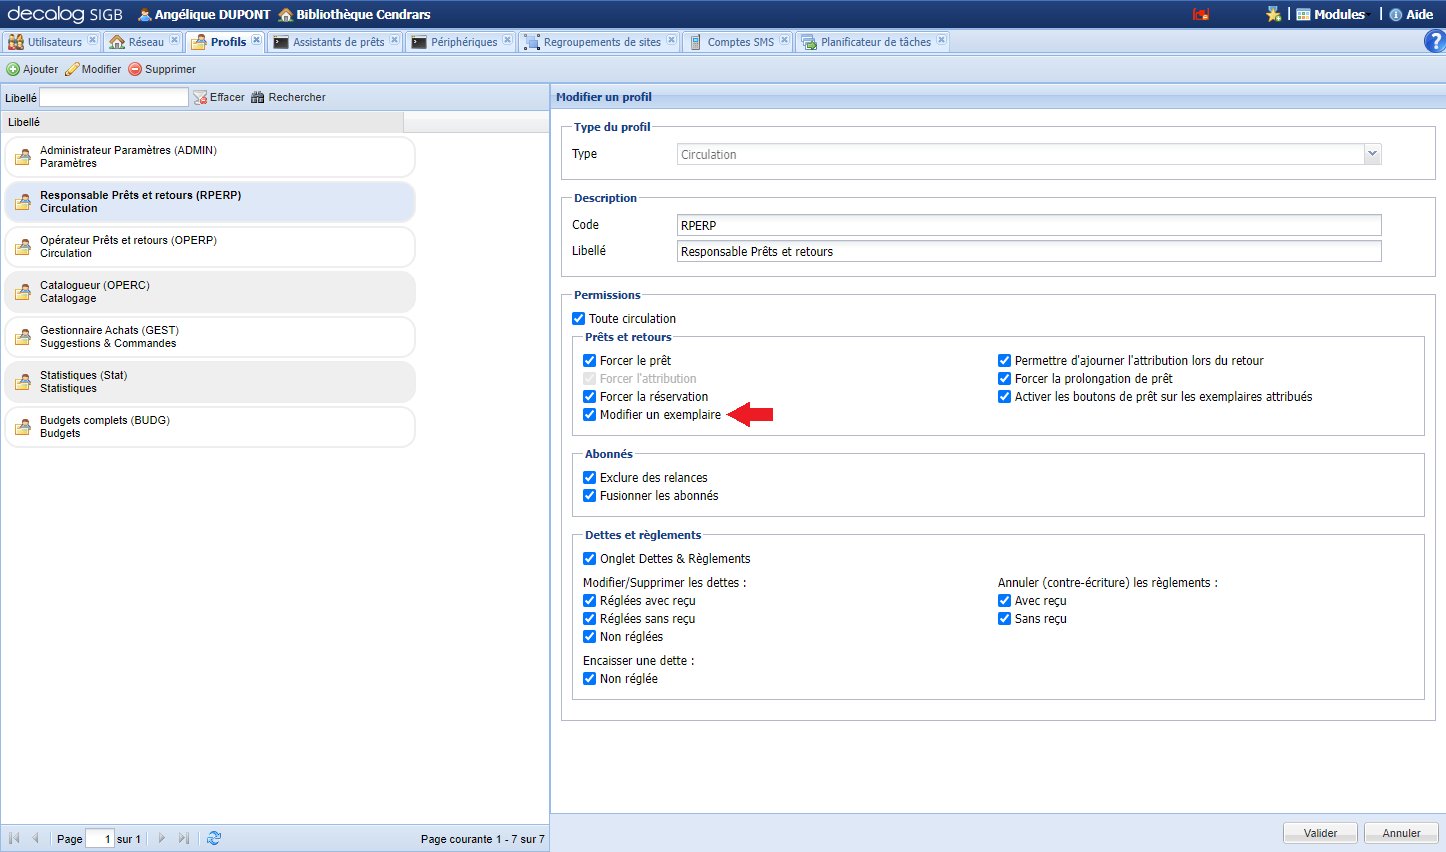Refresh the profile list with the reload icon
This screenshot has height=852, width=1446.
tap(214, 838)
